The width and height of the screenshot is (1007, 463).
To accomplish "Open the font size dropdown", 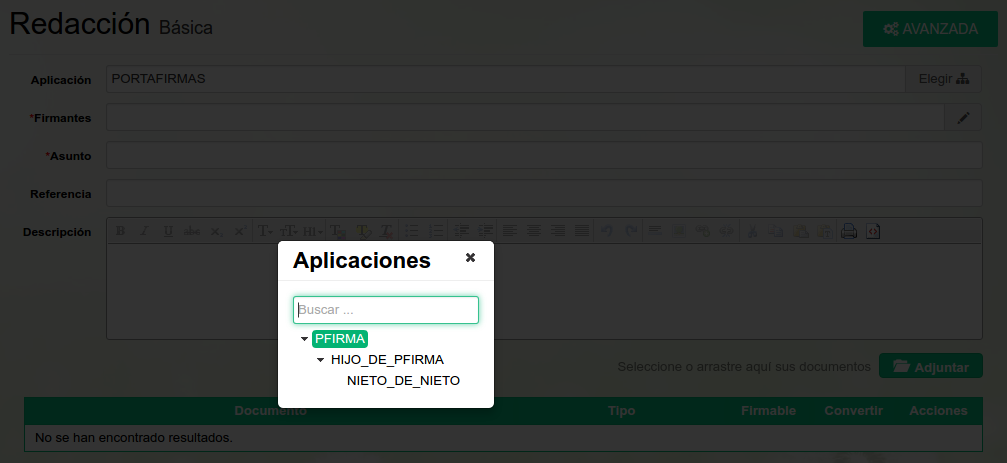I will [x=289, y=231].
